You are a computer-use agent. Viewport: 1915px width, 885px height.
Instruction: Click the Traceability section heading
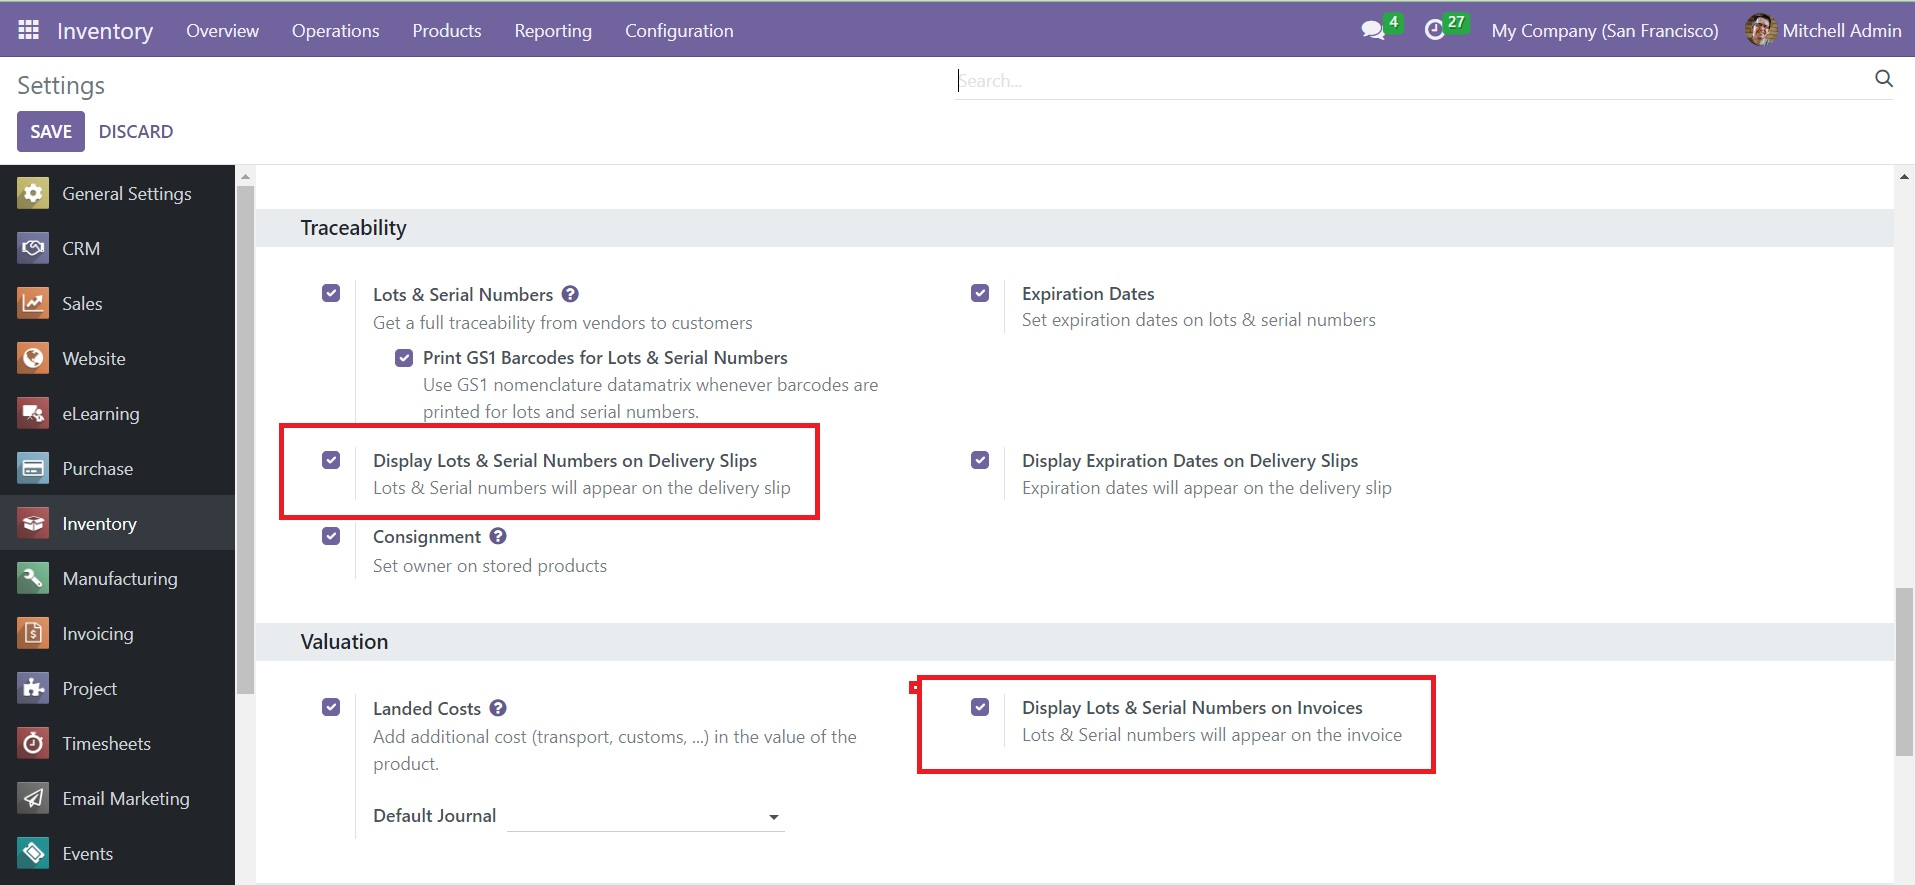point(353,228)
